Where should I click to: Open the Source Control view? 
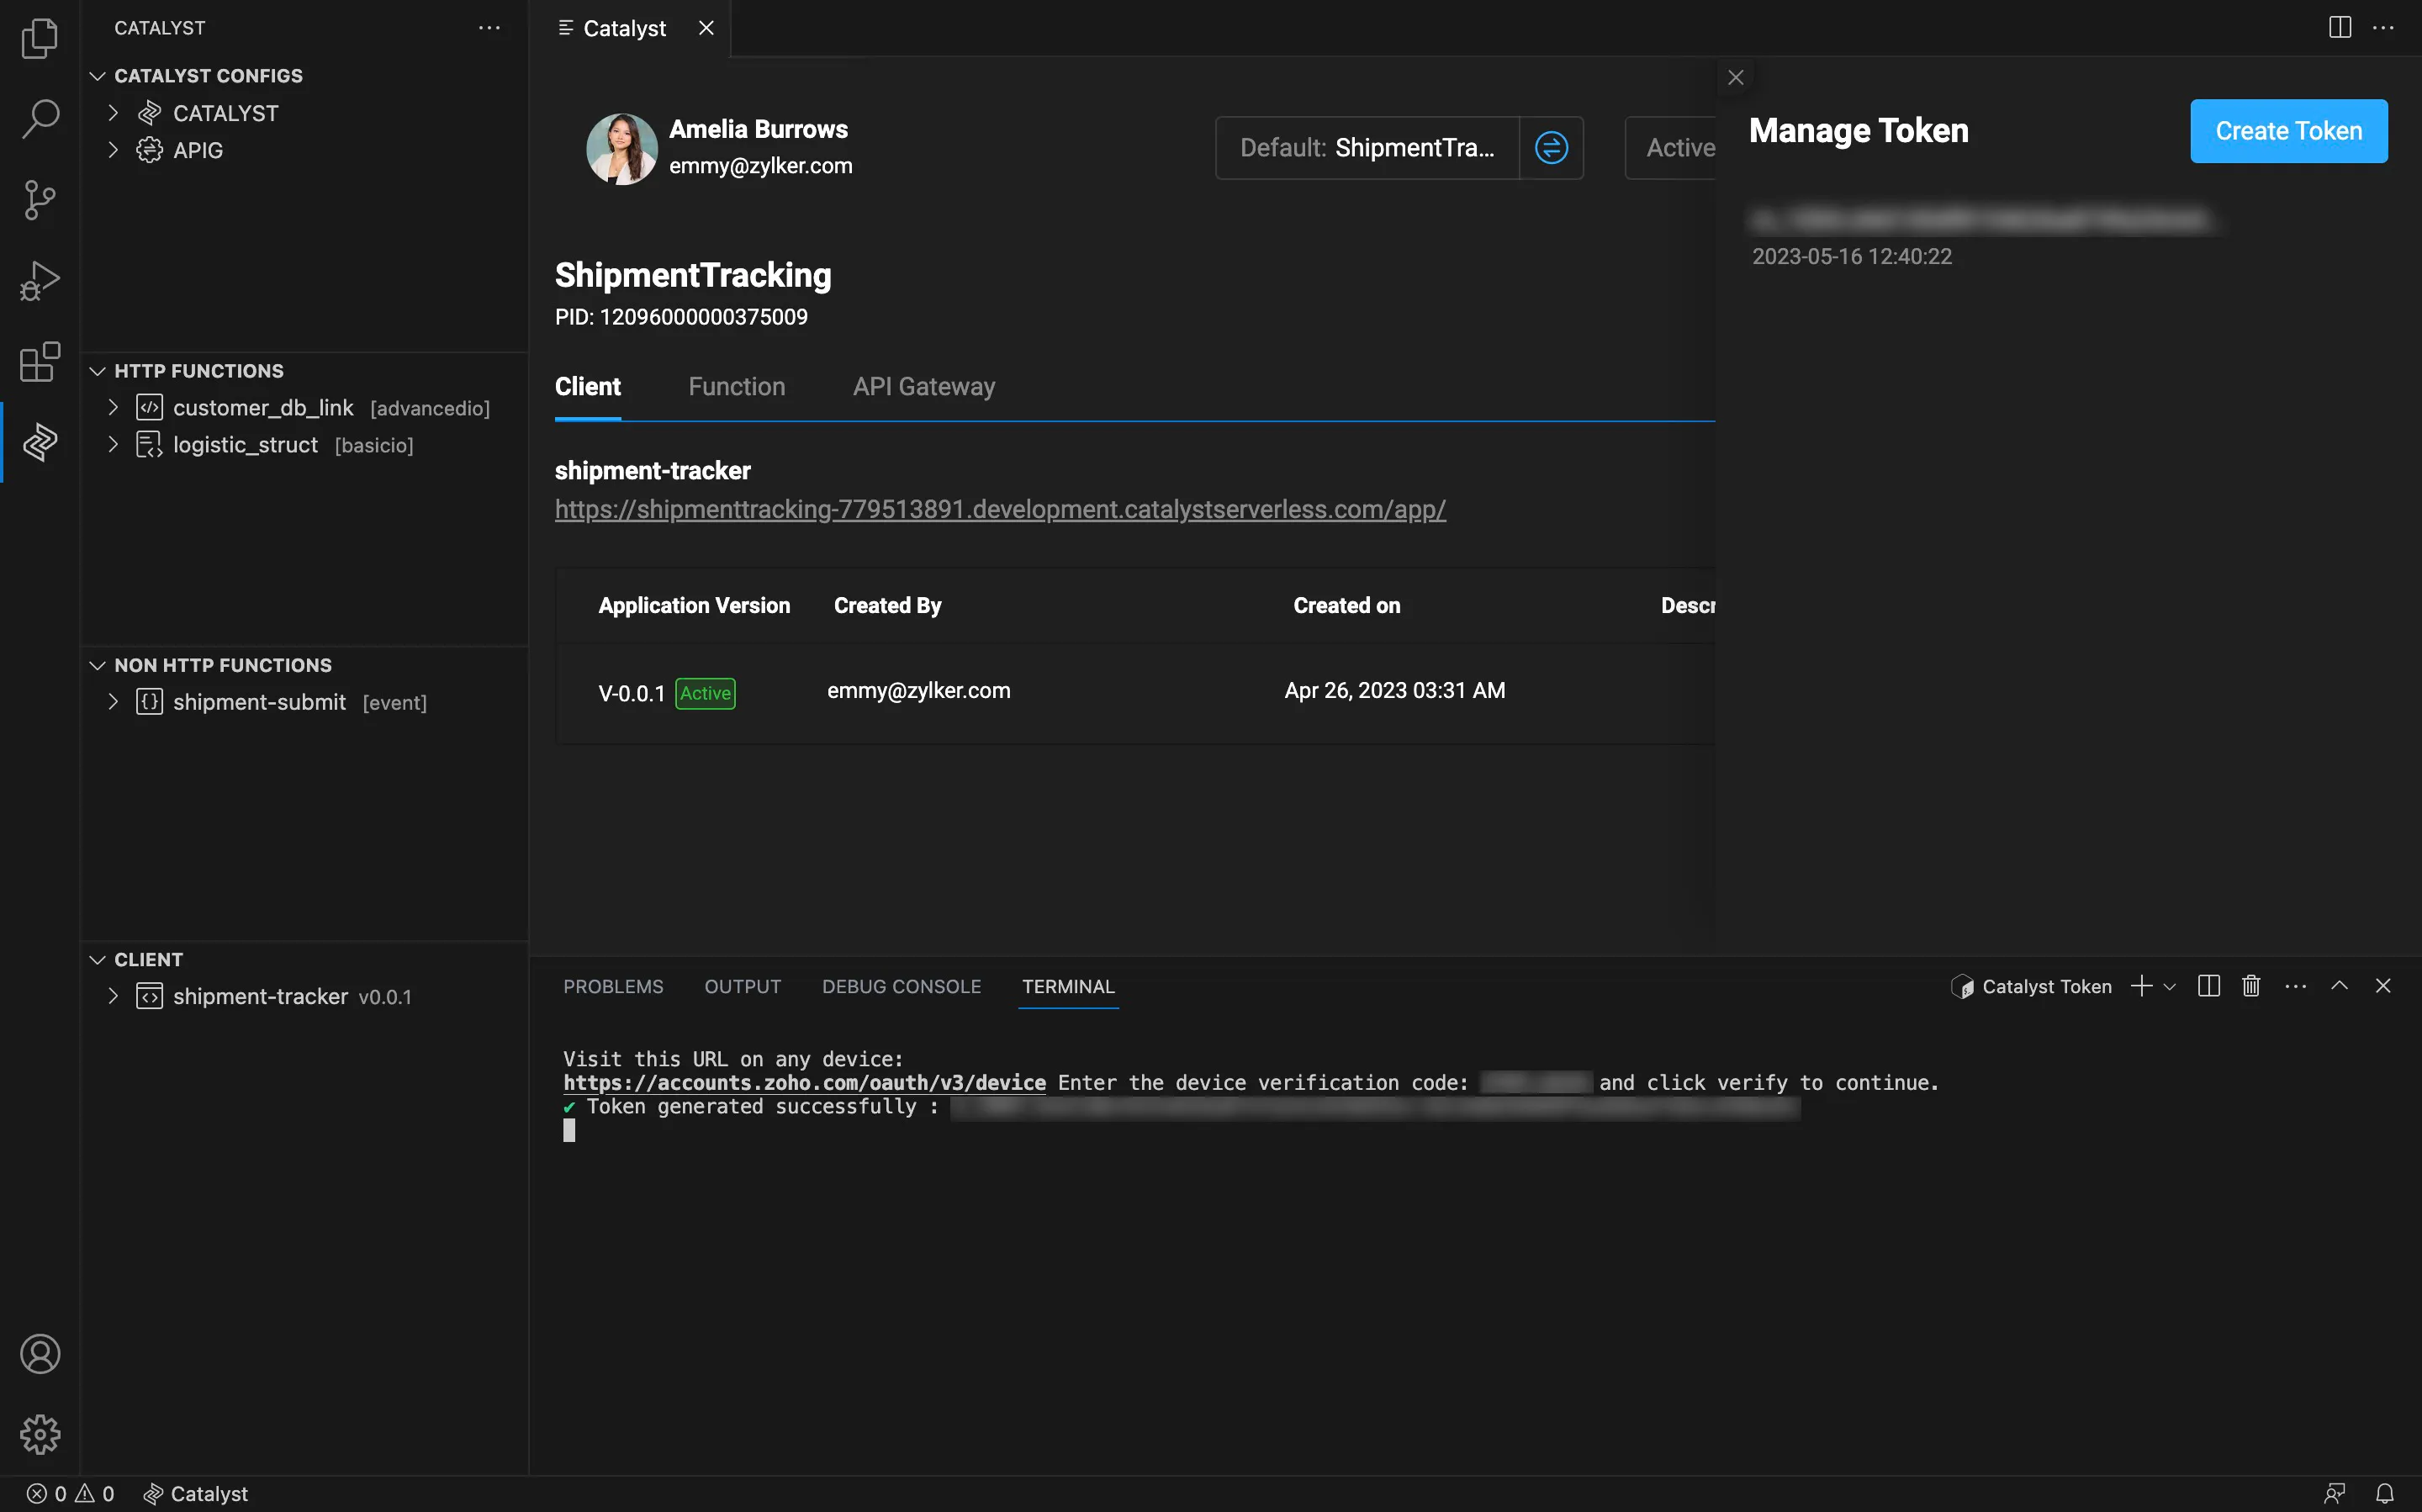pyautogui.click(x=40, y=200)
